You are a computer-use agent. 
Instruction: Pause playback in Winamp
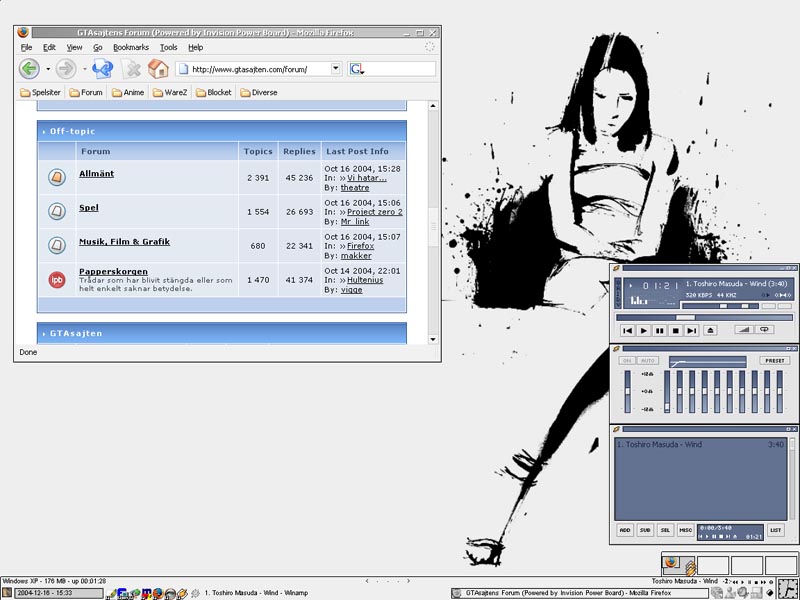coord(660,330)
